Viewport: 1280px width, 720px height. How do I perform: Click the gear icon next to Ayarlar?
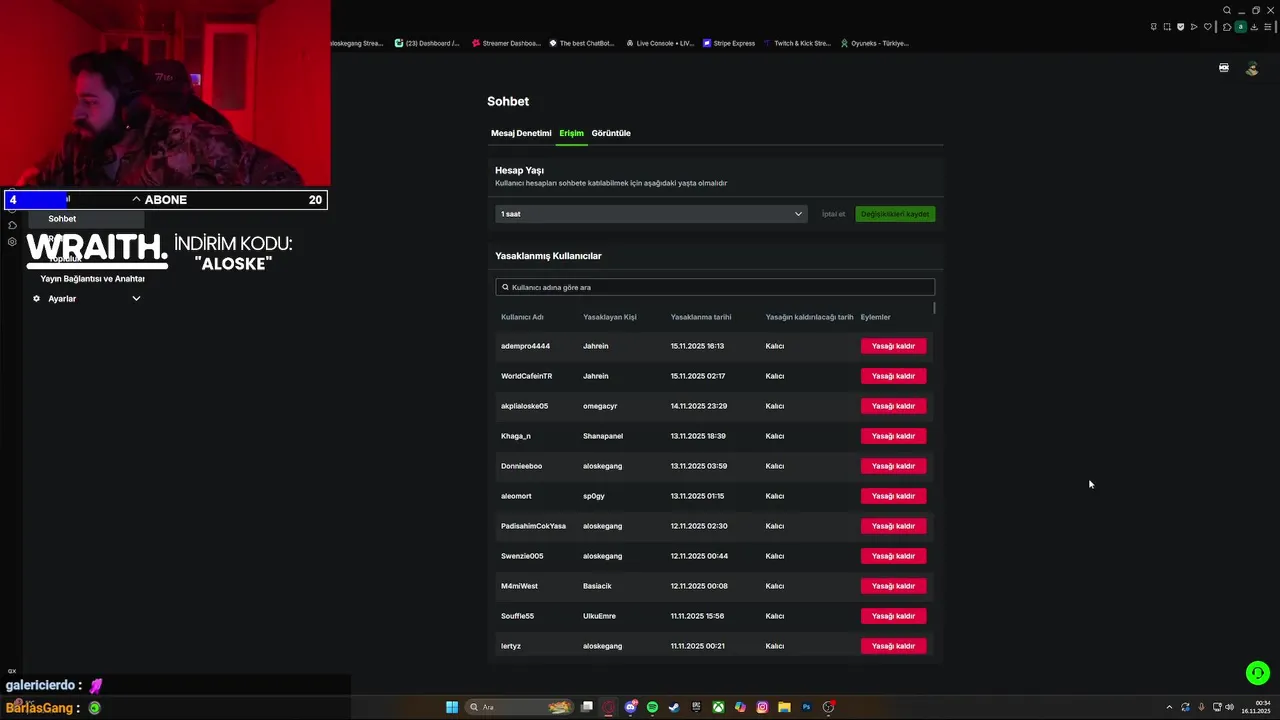[x=36, y=298]
